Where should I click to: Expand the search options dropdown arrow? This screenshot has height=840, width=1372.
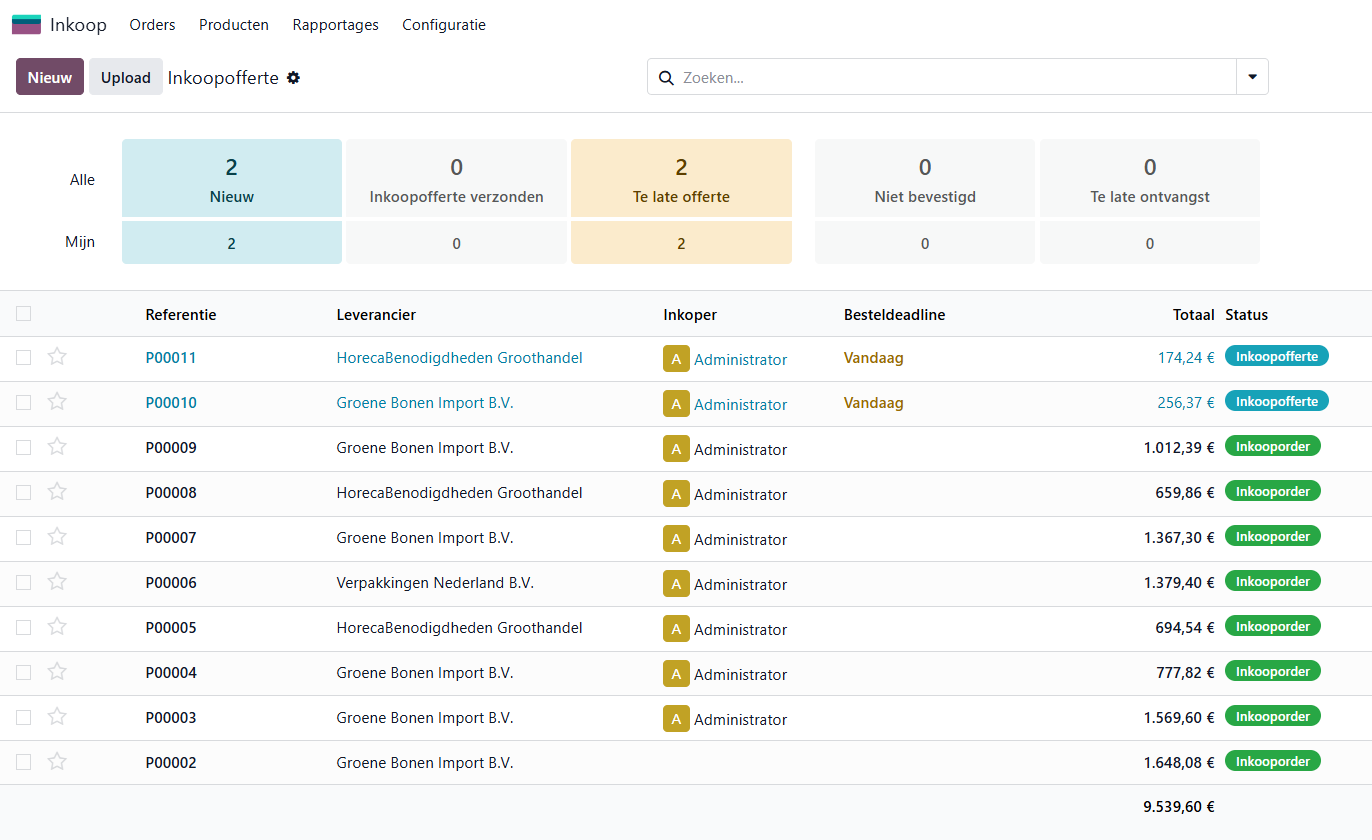[x=1252, y=77]
